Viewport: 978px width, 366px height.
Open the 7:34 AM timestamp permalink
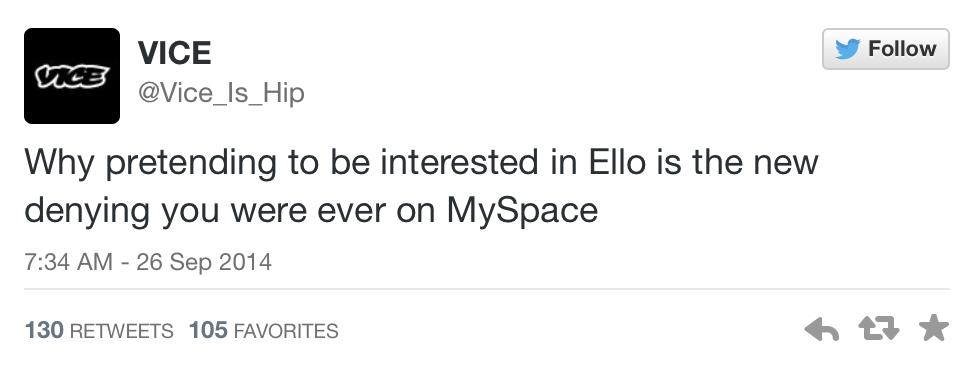click(148, 261)
